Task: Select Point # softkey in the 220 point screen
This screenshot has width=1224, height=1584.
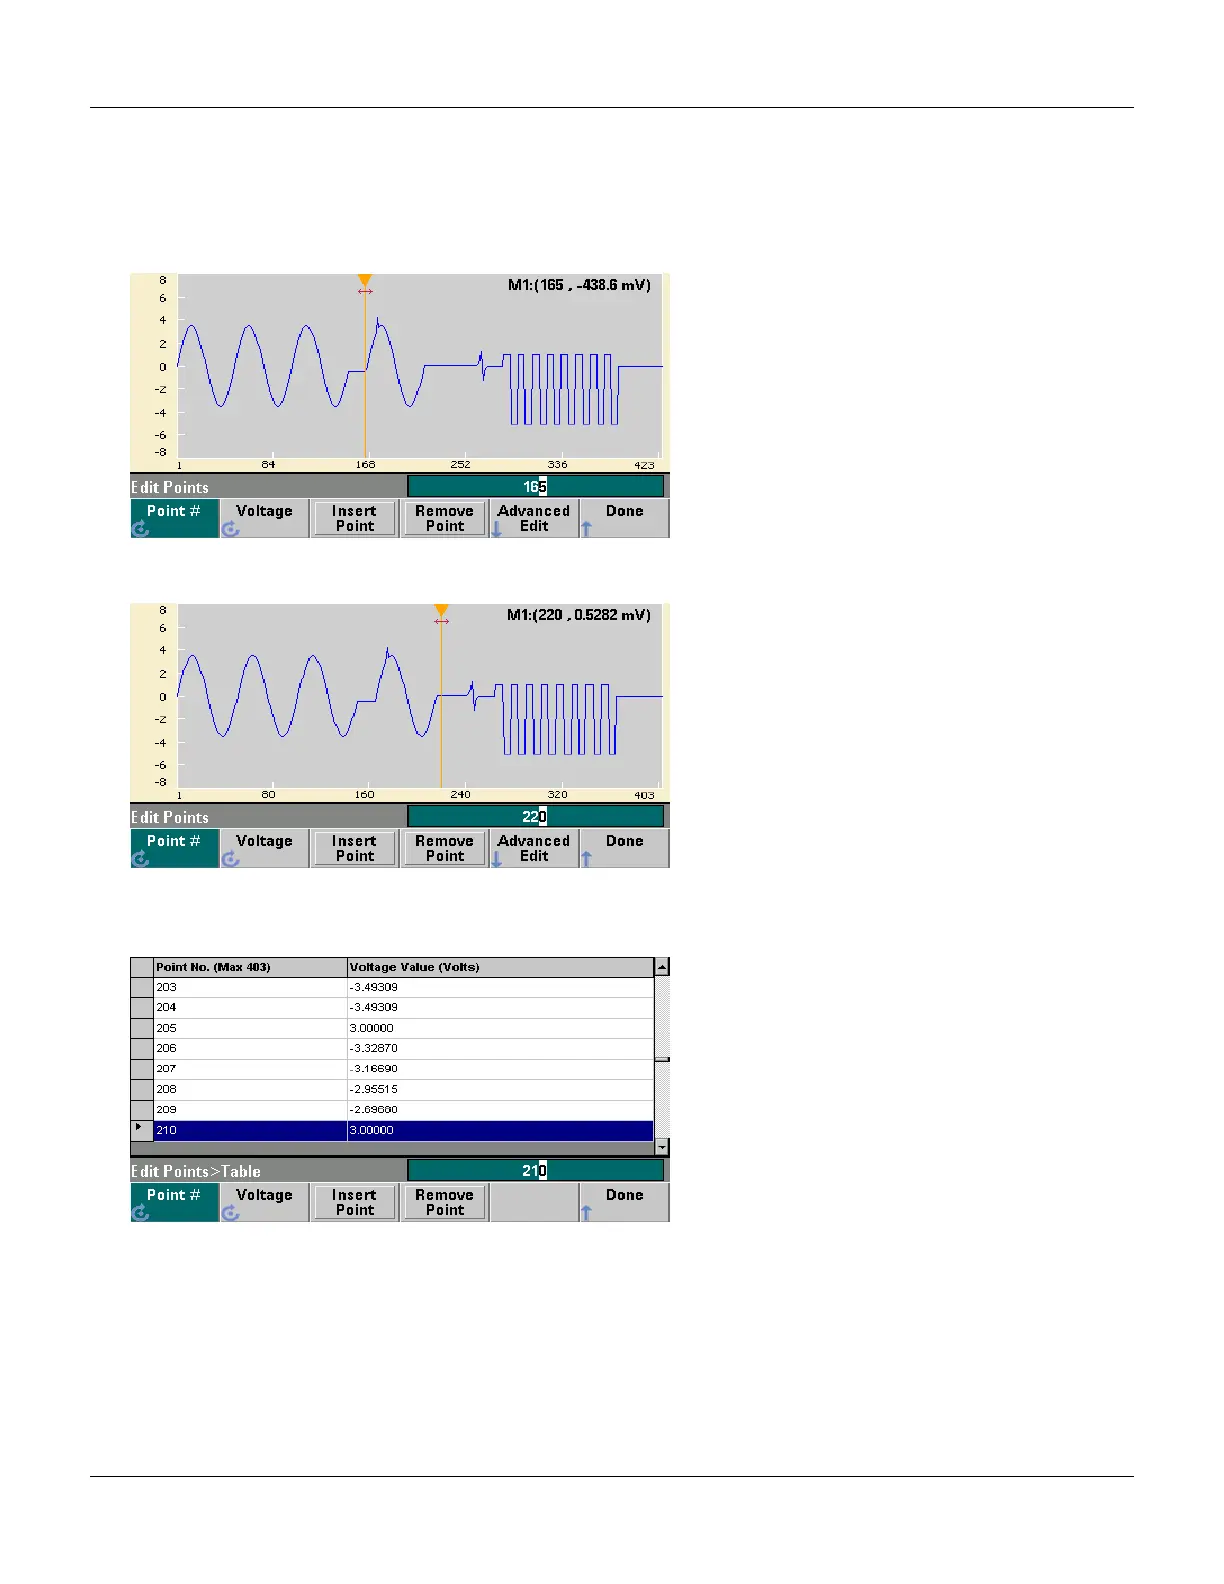Action: tap(174, 848)
